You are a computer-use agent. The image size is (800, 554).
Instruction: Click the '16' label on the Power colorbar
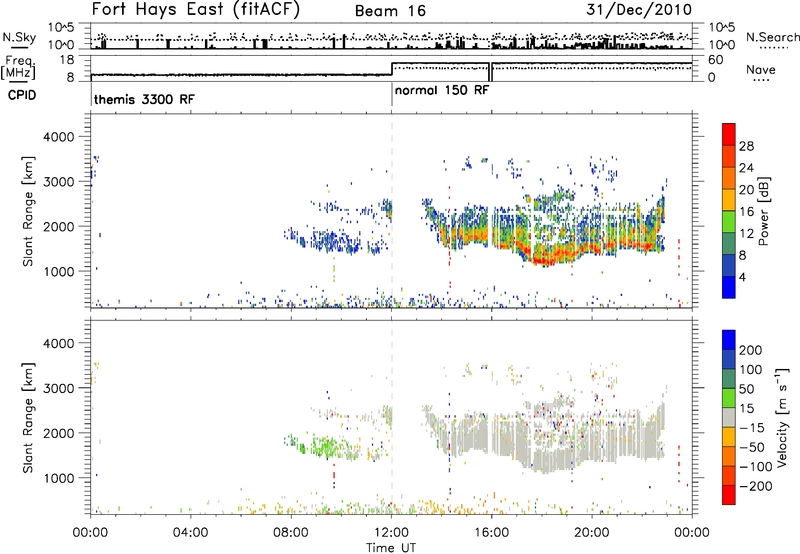point(746,212)
